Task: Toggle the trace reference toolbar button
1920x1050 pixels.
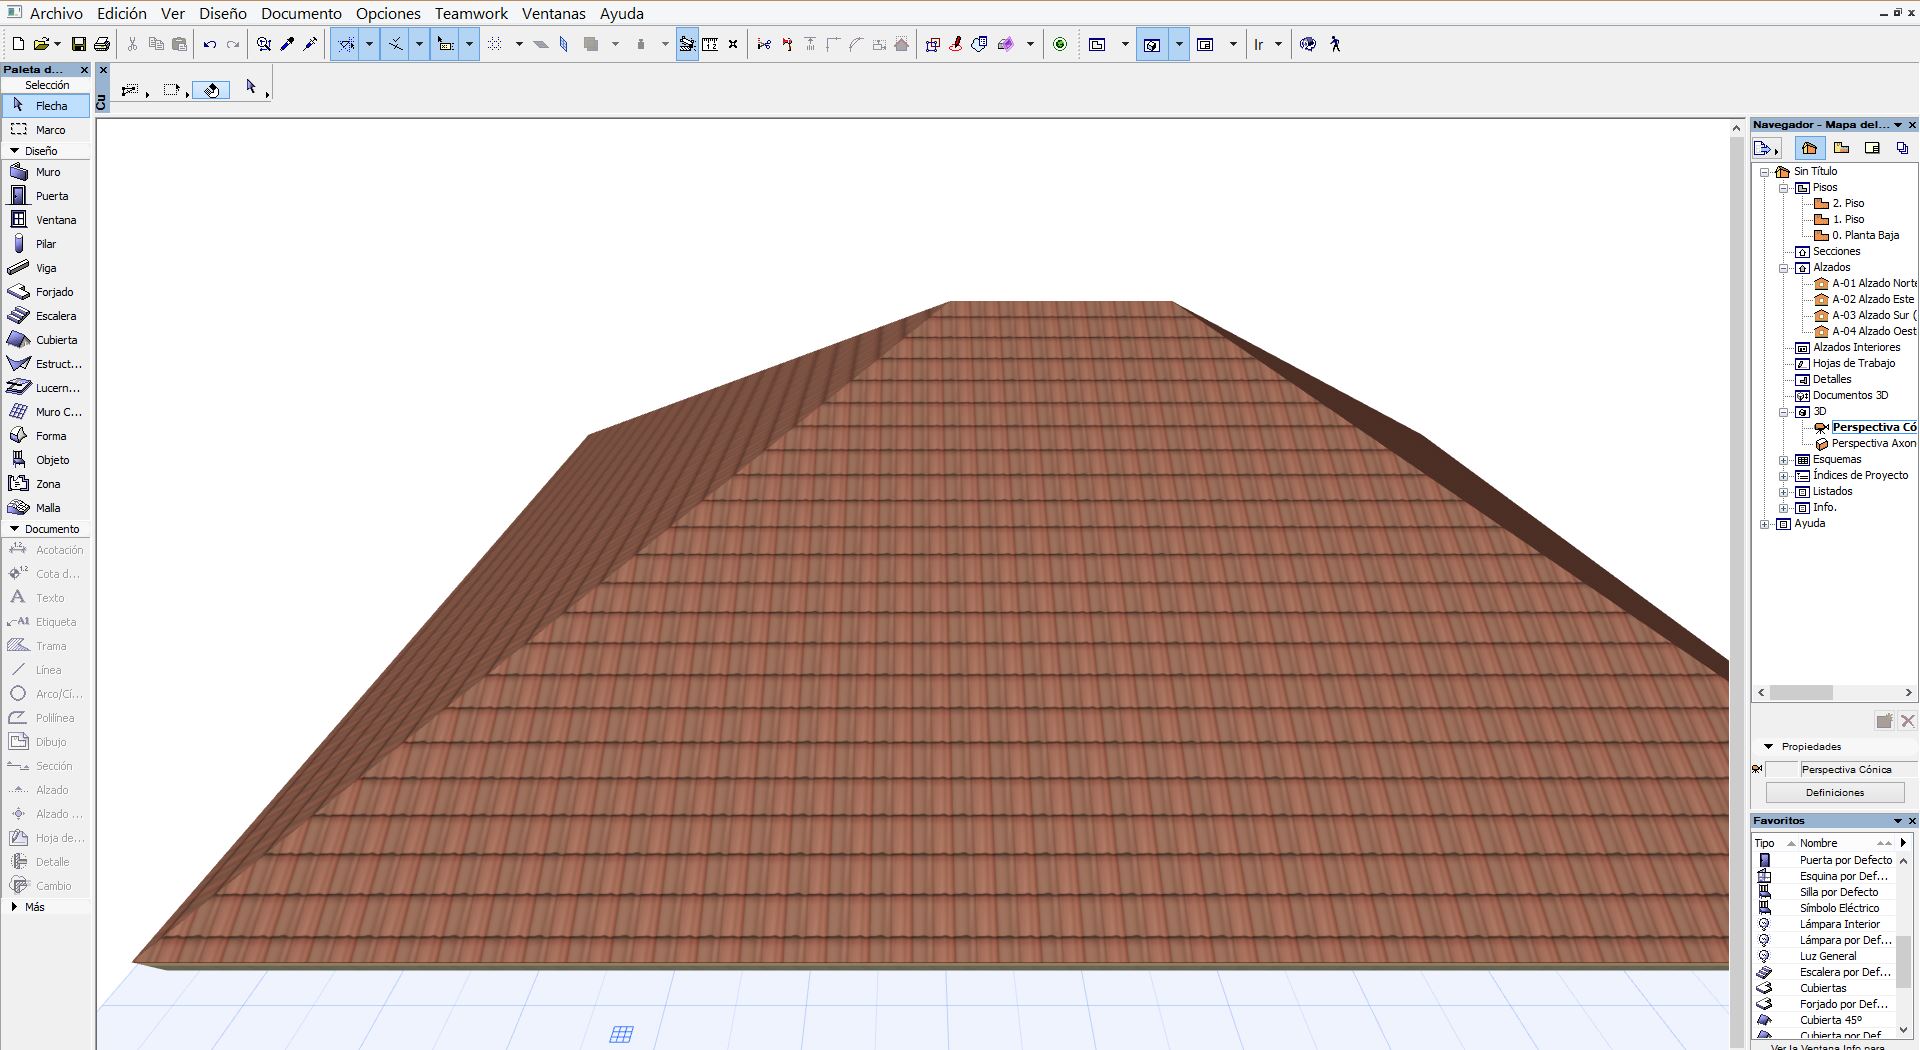Action: point(686,44)
